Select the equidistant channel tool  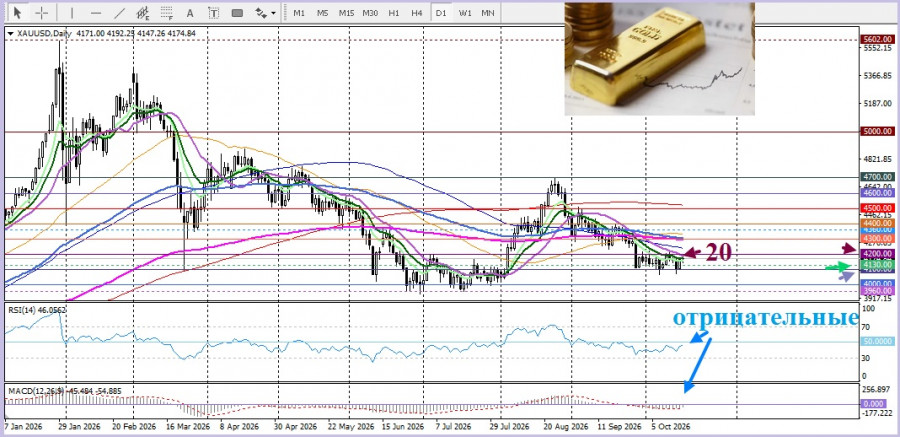pyautogui.click(x=143, y=13)
